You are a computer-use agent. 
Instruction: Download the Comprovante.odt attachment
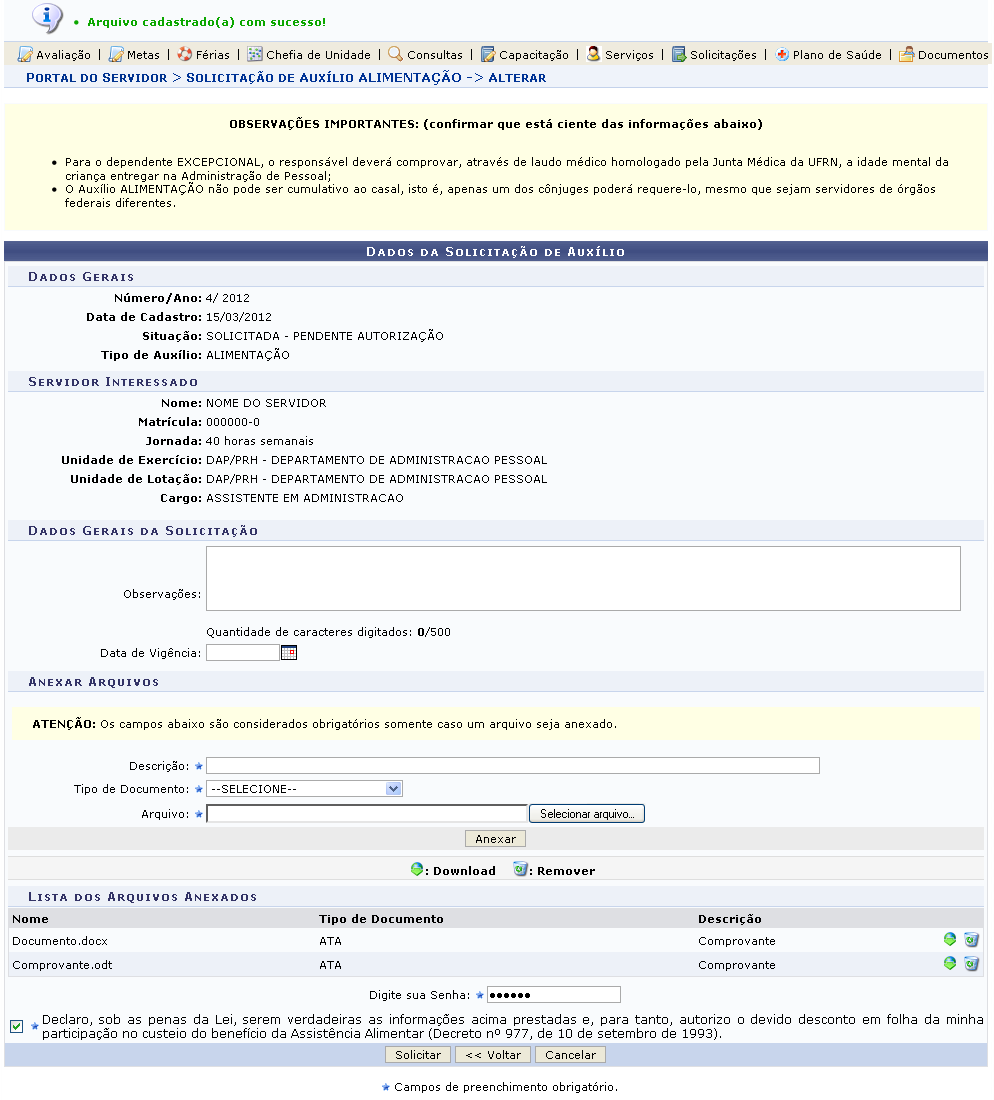click(950, 963)
